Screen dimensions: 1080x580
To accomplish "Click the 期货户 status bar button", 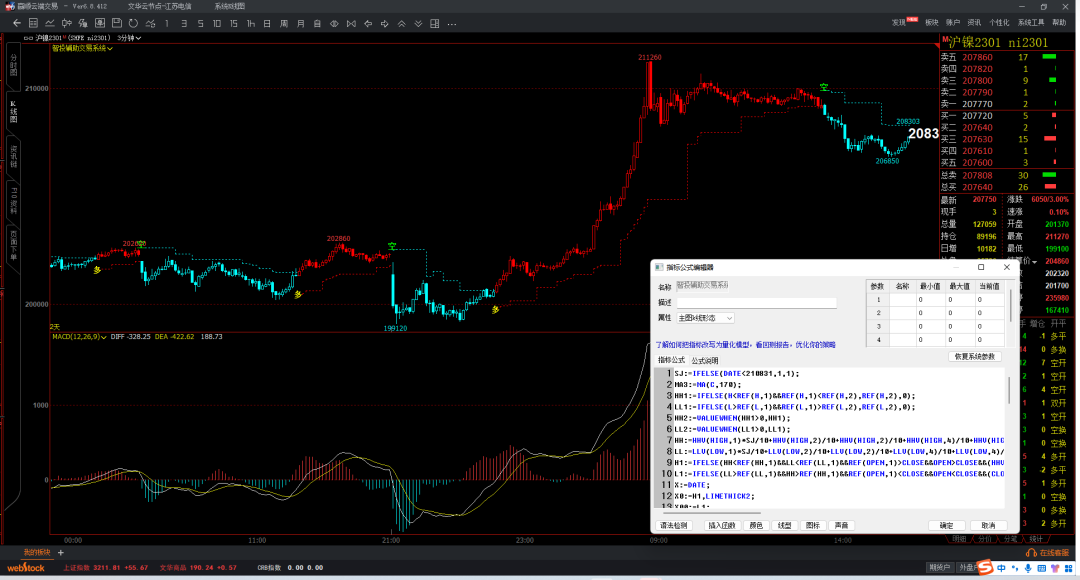I will 939,568.
